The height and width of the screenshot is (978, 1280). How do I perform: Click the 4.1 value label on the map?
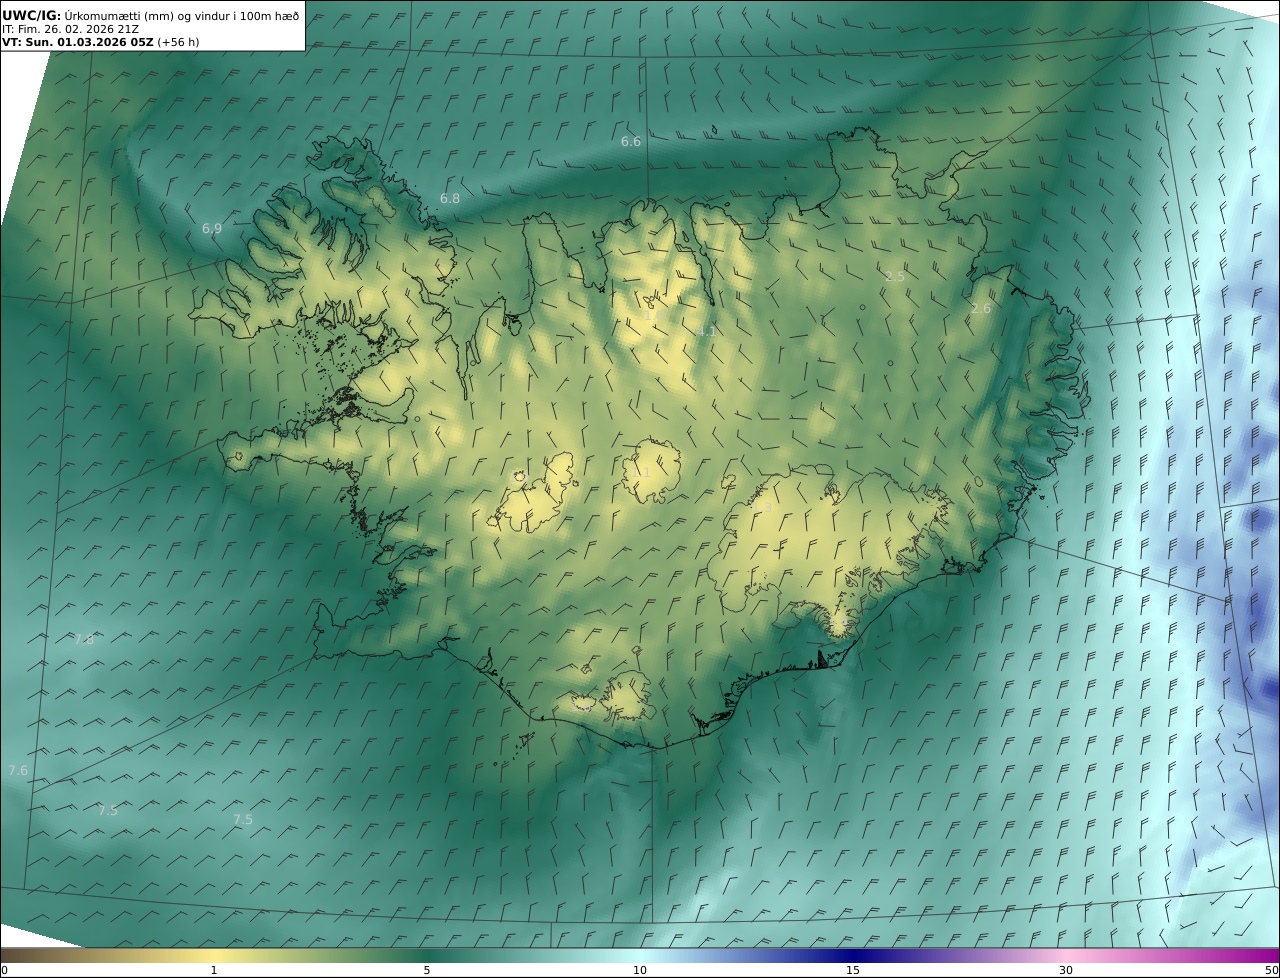point(706,331)
